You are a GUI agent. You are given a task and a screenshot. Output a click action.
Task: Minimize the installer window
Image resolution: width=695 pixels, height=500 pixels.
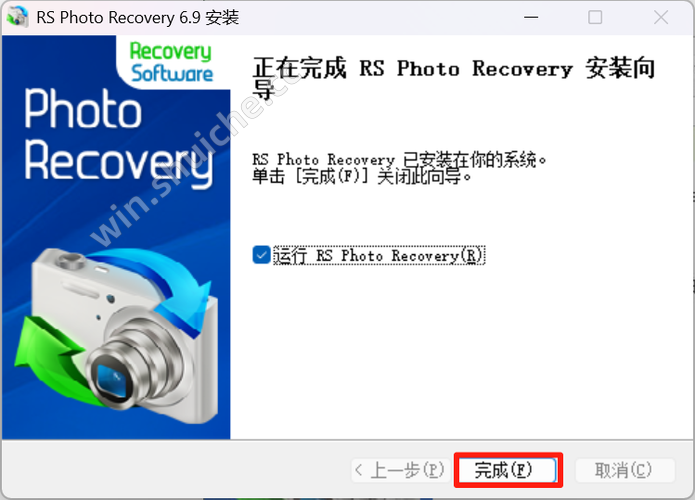531,17
